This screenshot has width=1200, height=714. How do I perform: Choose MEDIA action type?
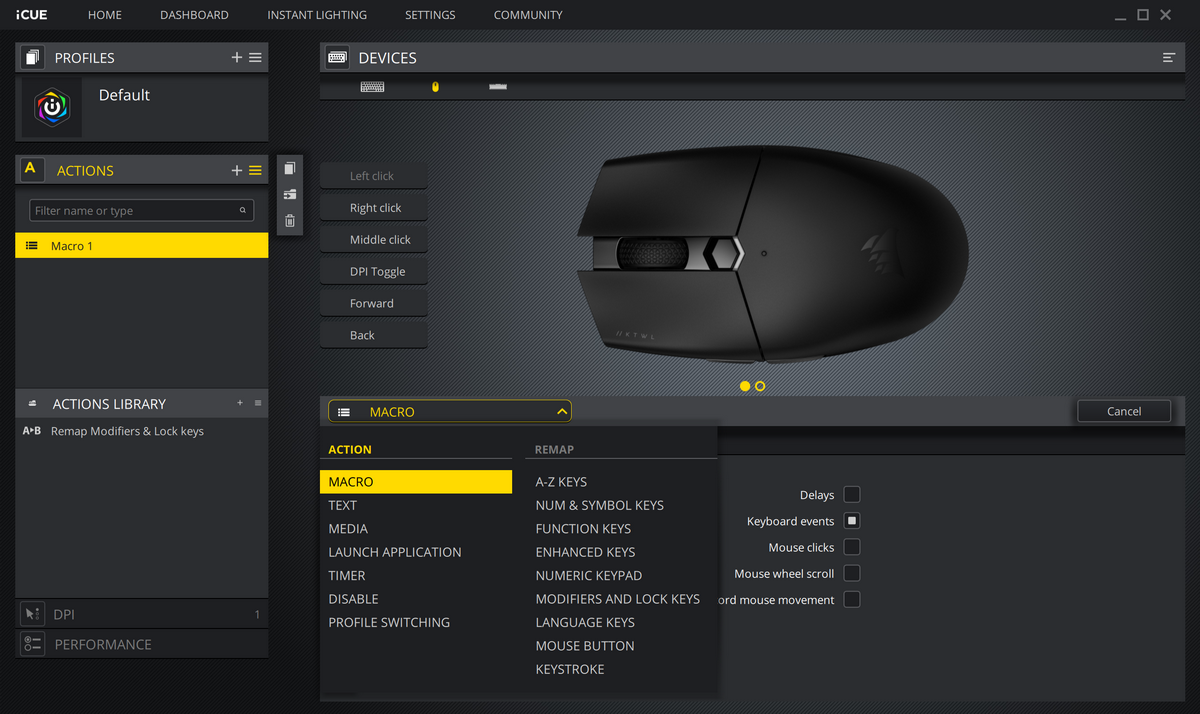pyautogui.click(x=348, y=529)
